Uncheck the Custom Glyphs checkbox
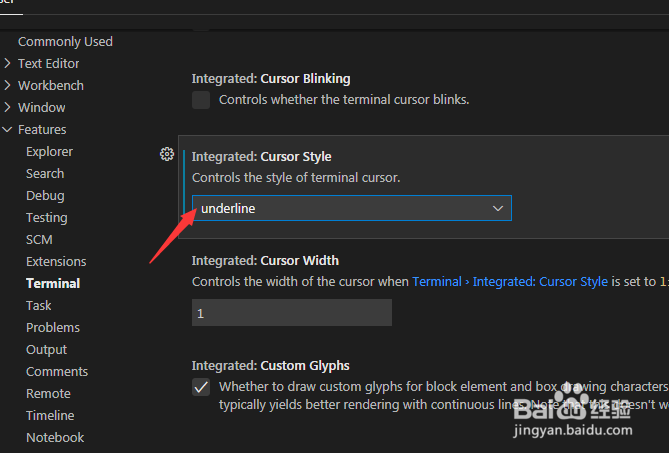The image size is (669, 453). click(201, 387)
